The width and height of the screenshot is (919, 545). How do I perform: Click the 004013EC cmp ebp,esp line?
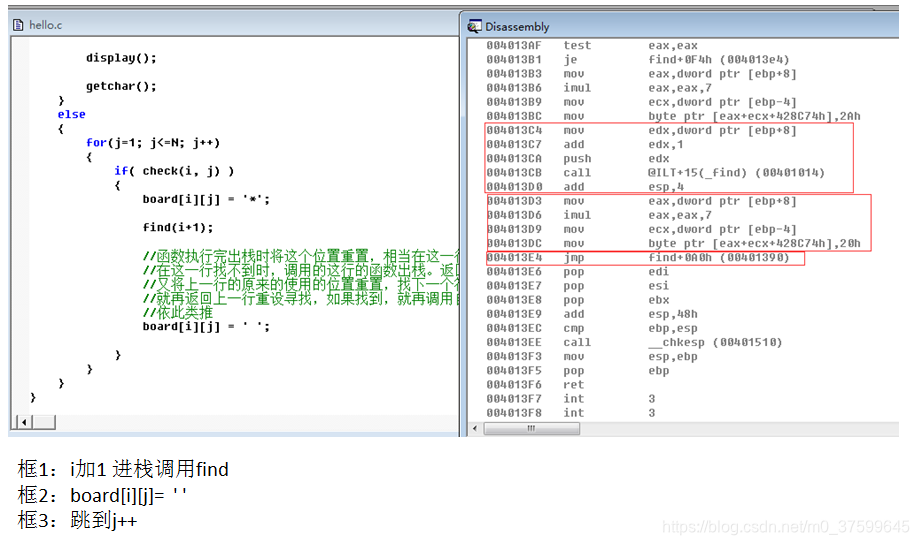(592, 328)
